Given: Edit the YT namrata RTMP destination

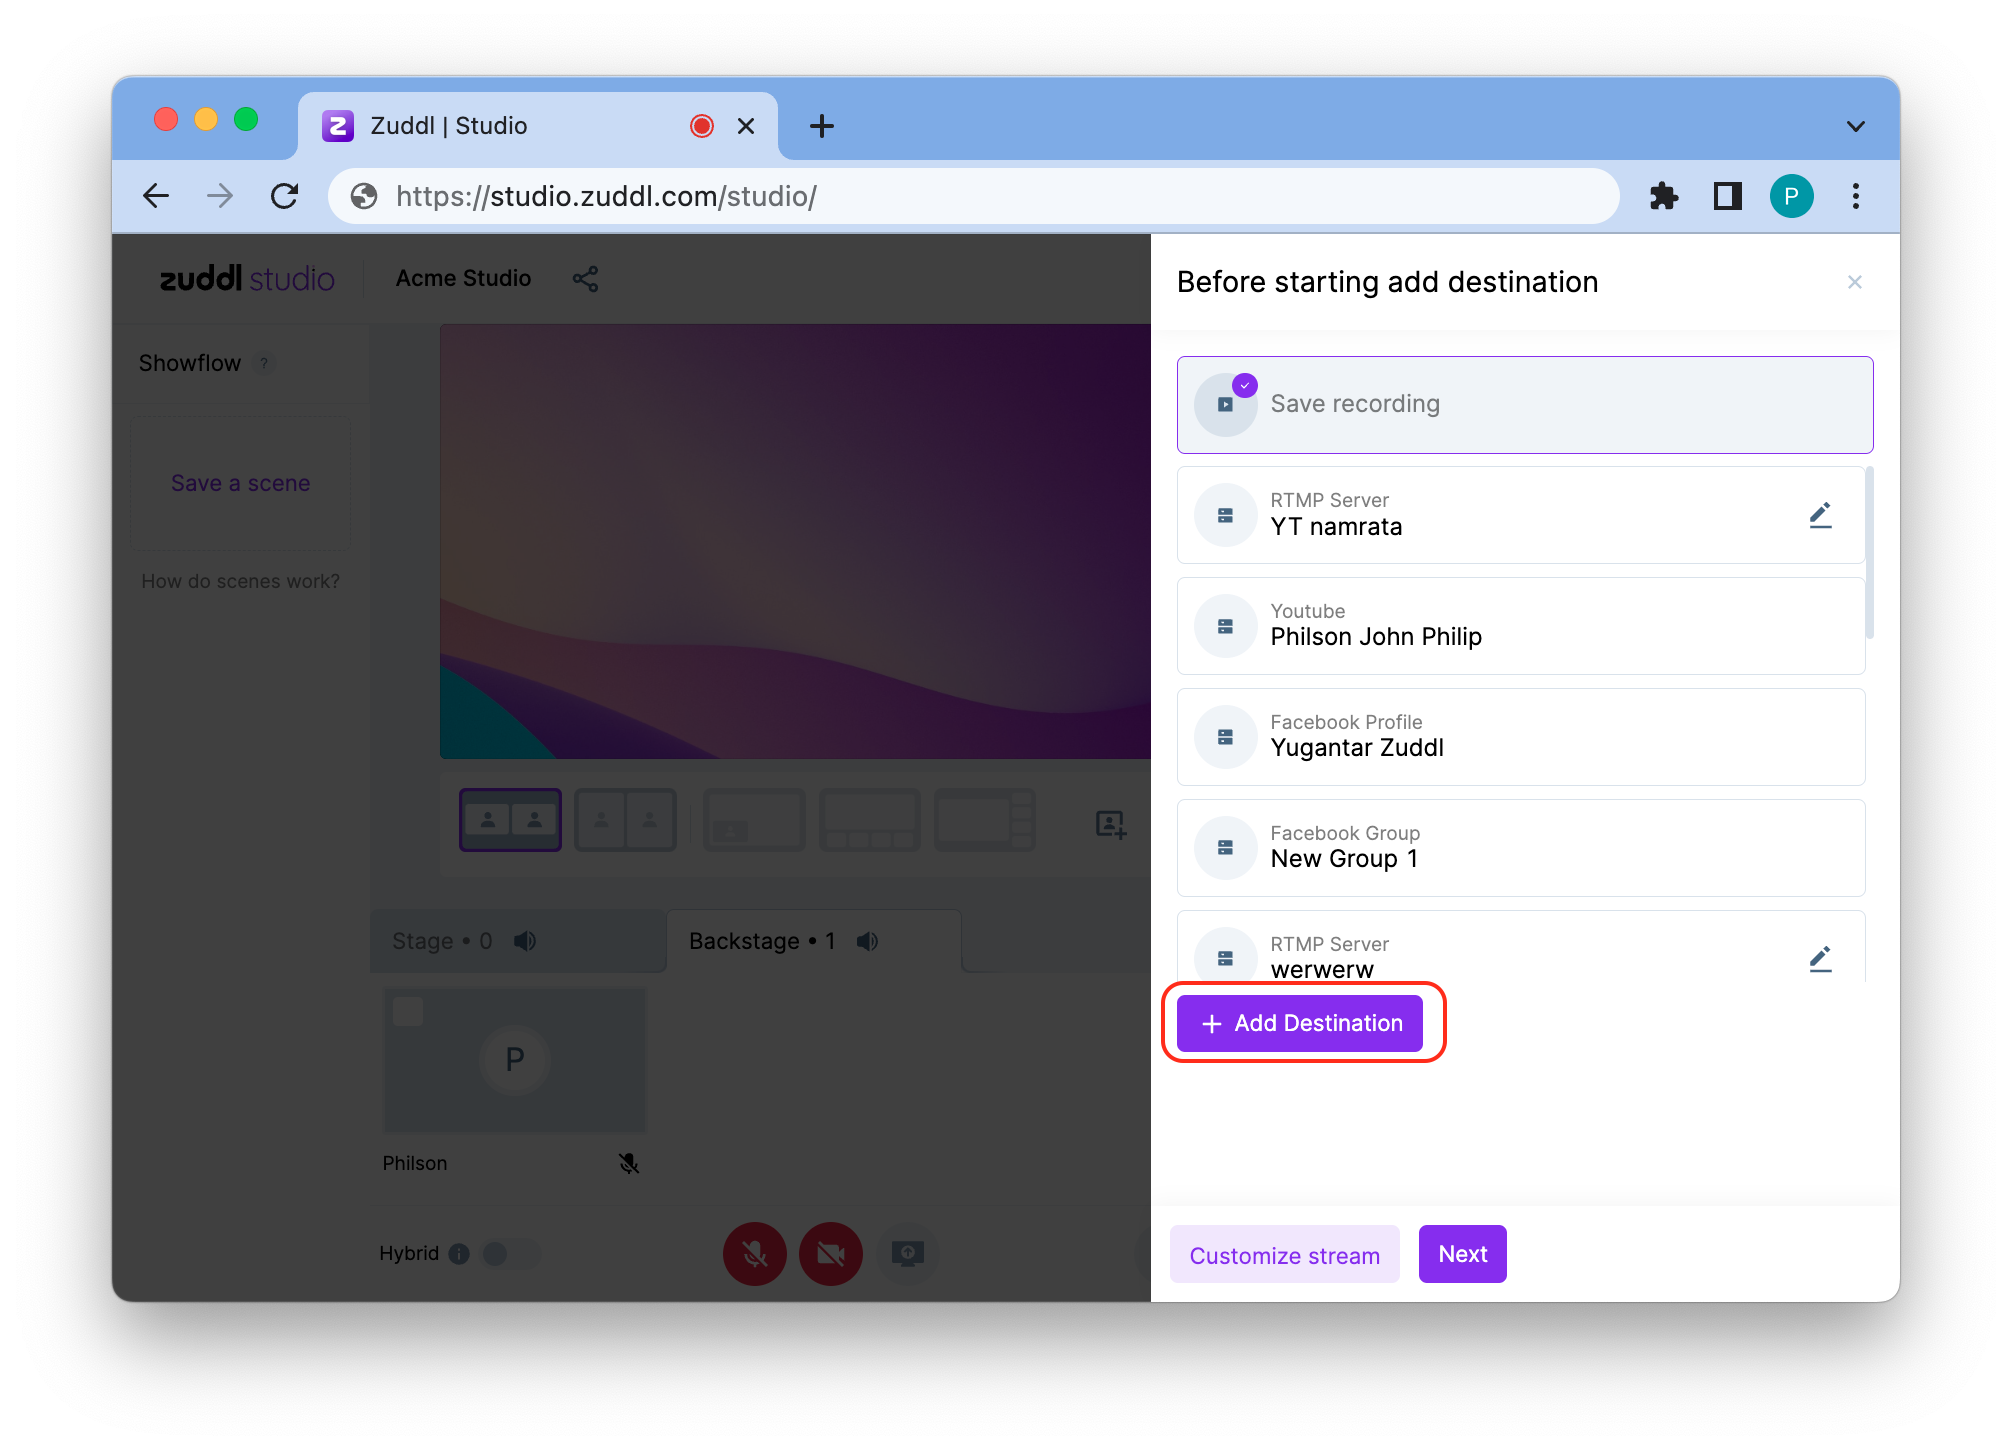Looking at the screenshot, I should click(1820, 515).
